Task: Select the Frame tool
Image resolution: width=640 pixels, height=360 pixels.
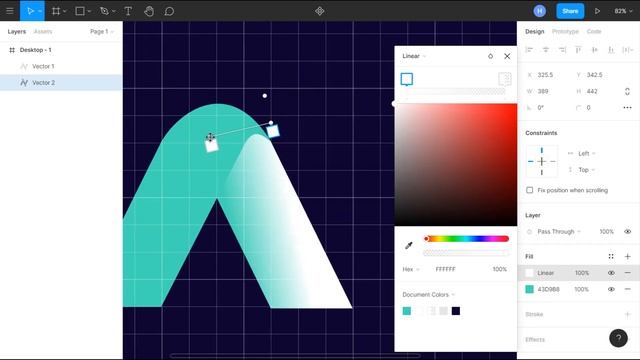Action: [56, 11]
